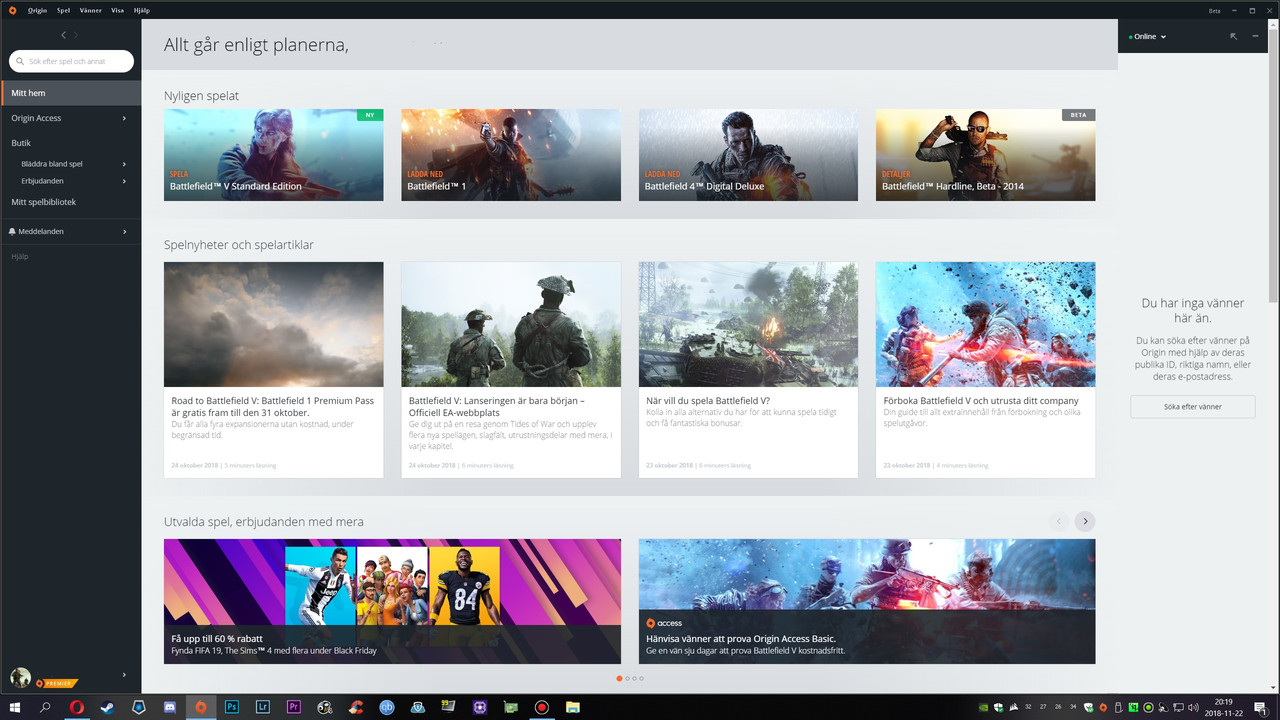Open Butik in the sidebar
Image resolution: width=1280 pixels, height=720 pixels.
point(21,143)
